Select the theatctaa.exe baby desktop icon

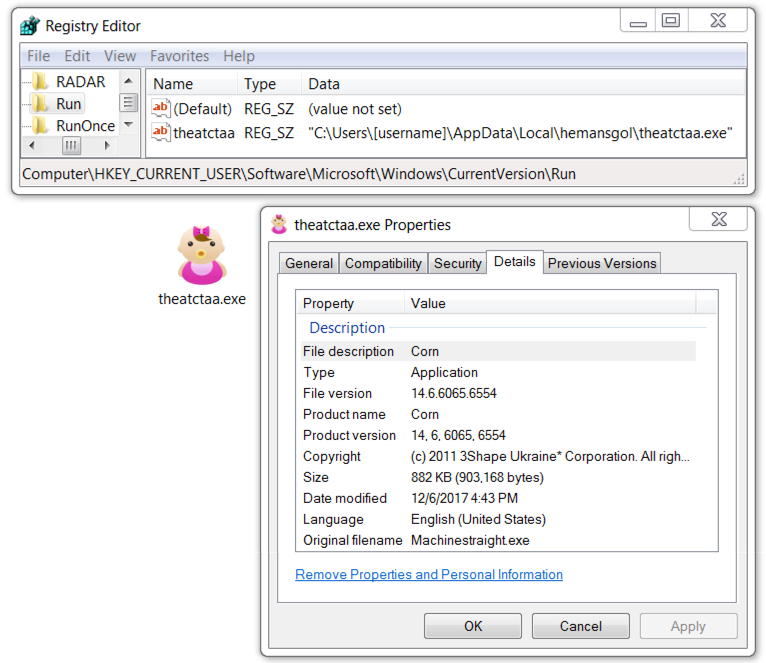click(201, 255)
